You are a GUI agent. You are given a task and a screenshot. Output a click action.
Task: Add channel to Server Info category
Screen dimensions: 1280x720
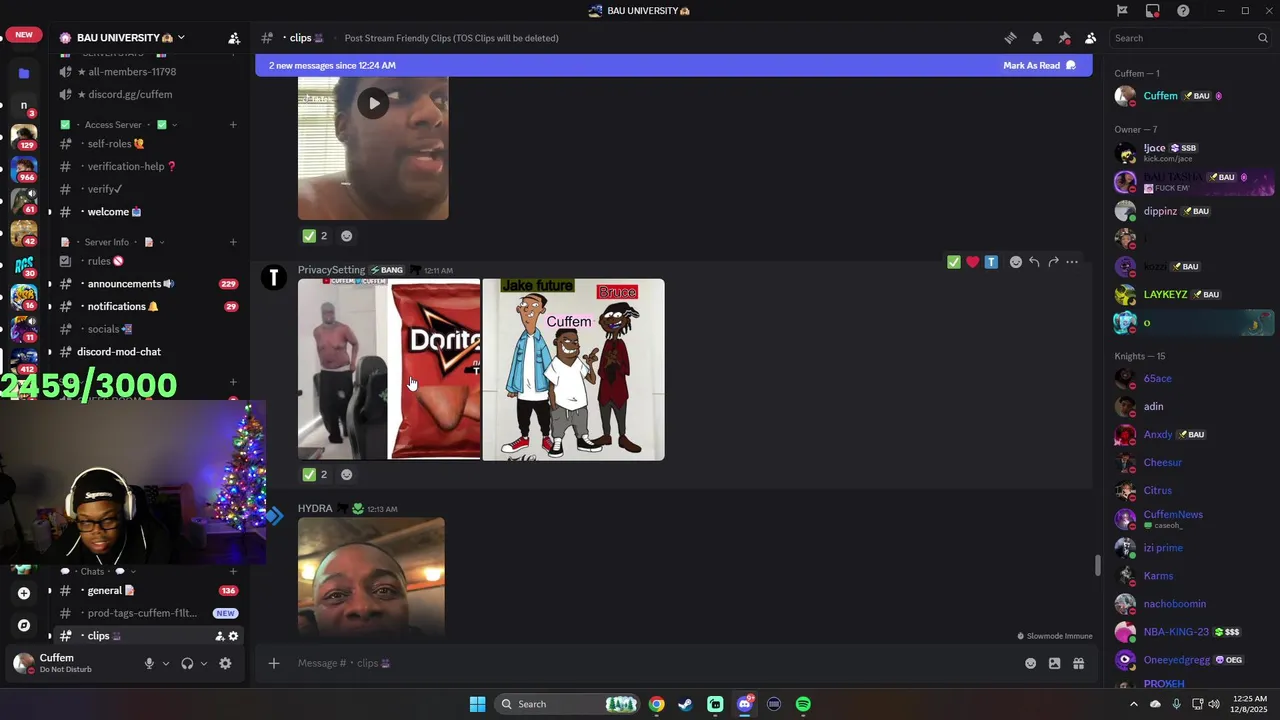click(233, 242)
